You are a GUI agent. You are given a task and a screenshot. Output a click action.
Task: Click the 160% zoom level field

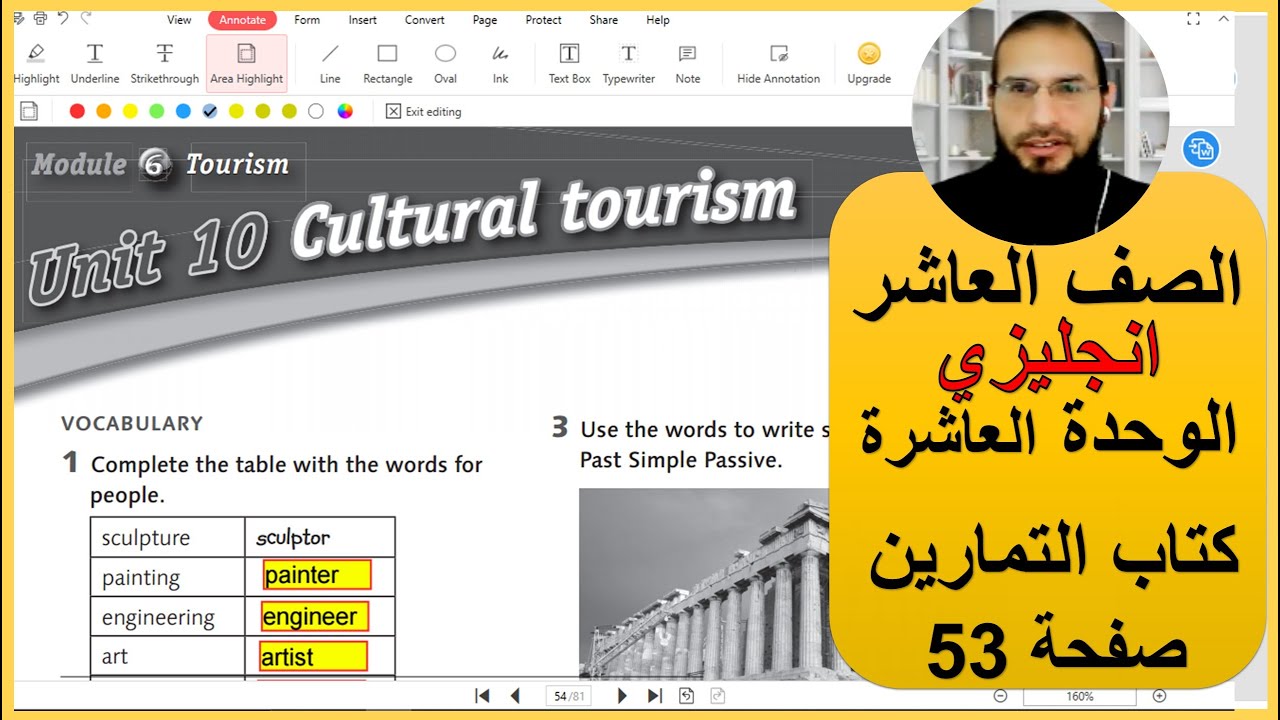tap(1080, 696)
